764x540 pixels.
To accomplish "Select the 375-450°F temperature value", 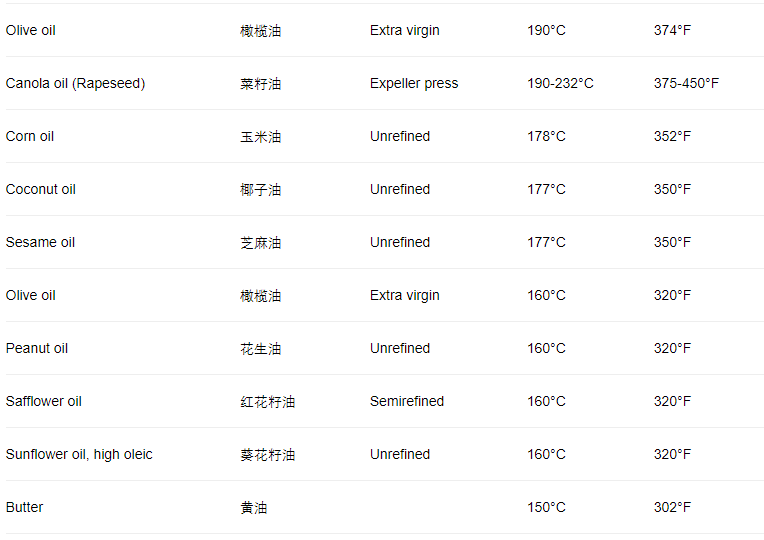I will 686,83.
